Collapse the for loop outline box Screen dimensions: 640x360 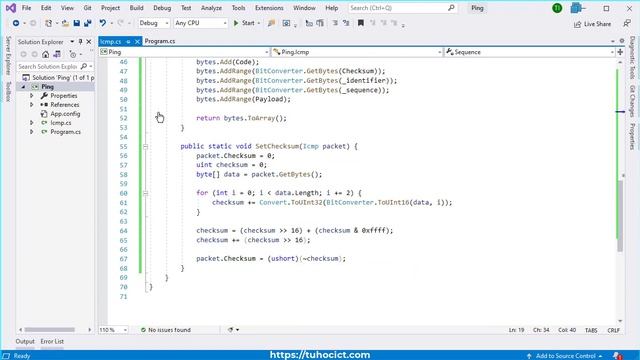point(145,193)
